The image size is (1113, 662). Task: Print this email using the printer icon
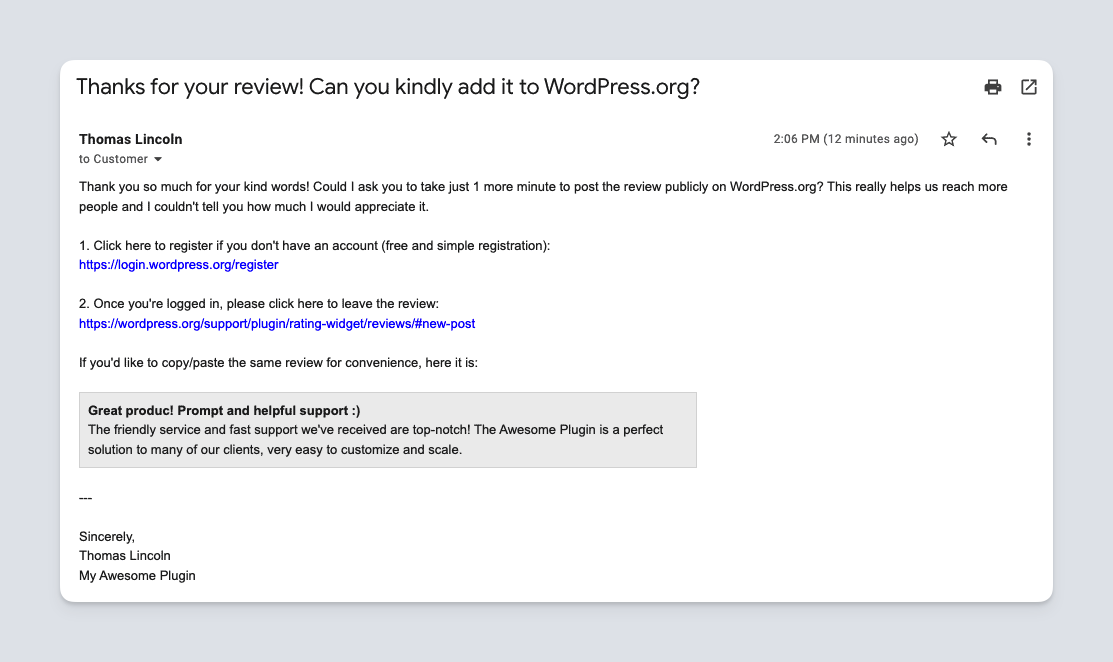(x=992, y=87)
